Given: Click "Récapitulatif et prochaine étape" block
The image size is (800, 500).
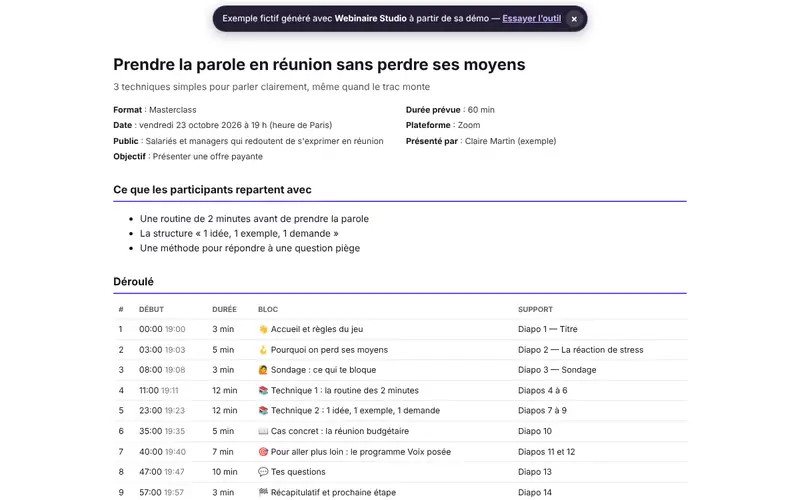Looking at the screenshot, I should click(333, 492).
